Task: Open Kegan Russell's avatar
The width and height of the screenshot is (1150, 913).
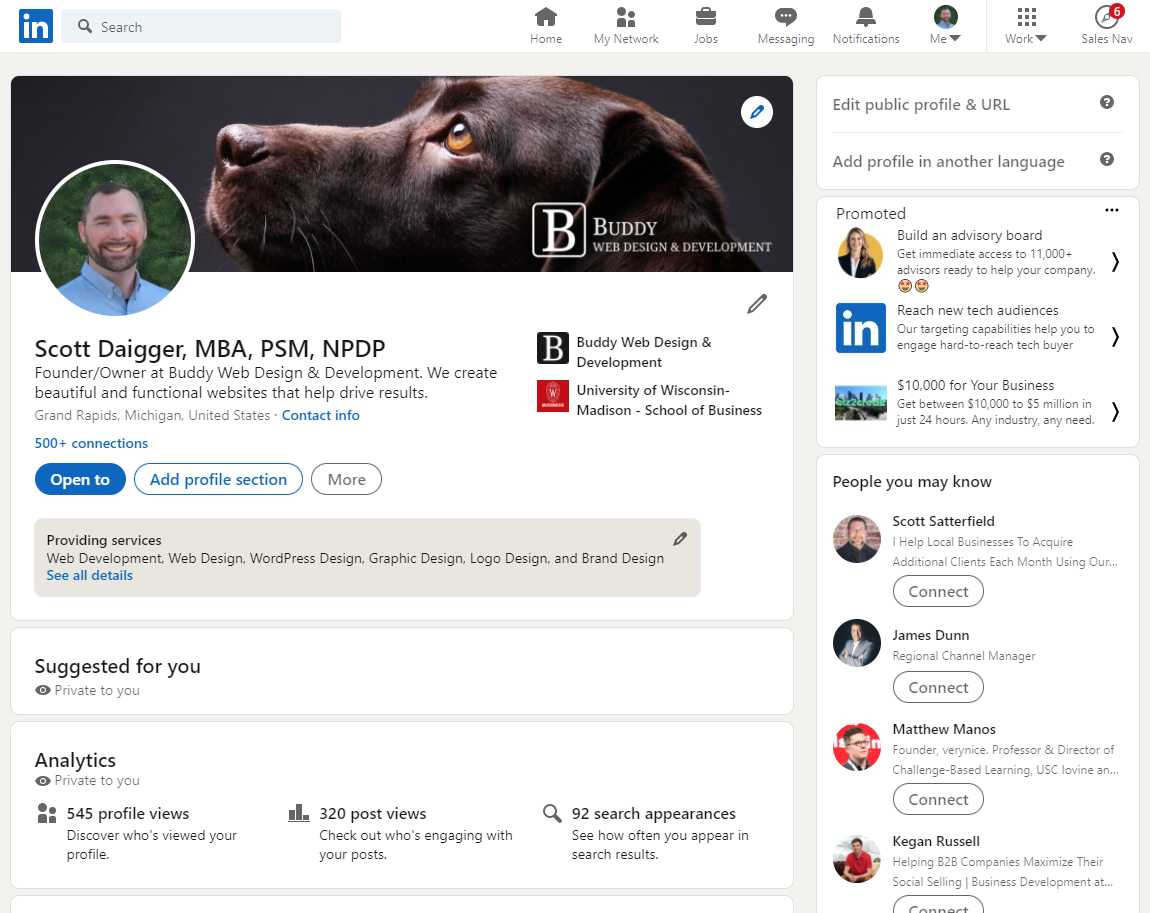Action: (857, 859)
